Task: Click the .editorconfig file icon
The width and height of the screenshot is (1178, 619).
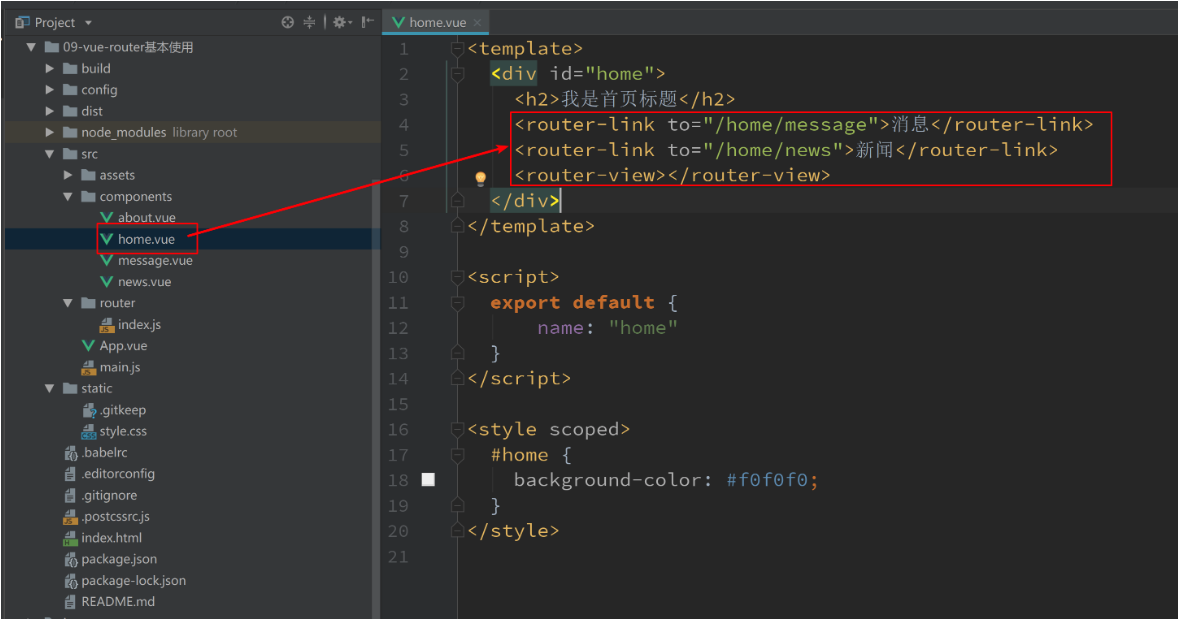Action: pos(71,474)
